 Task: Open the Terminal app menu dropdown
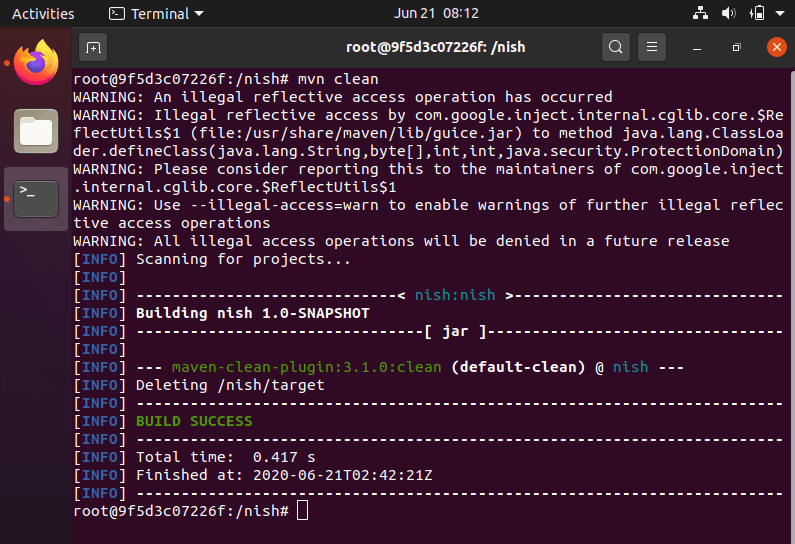(x=155, y=14)
